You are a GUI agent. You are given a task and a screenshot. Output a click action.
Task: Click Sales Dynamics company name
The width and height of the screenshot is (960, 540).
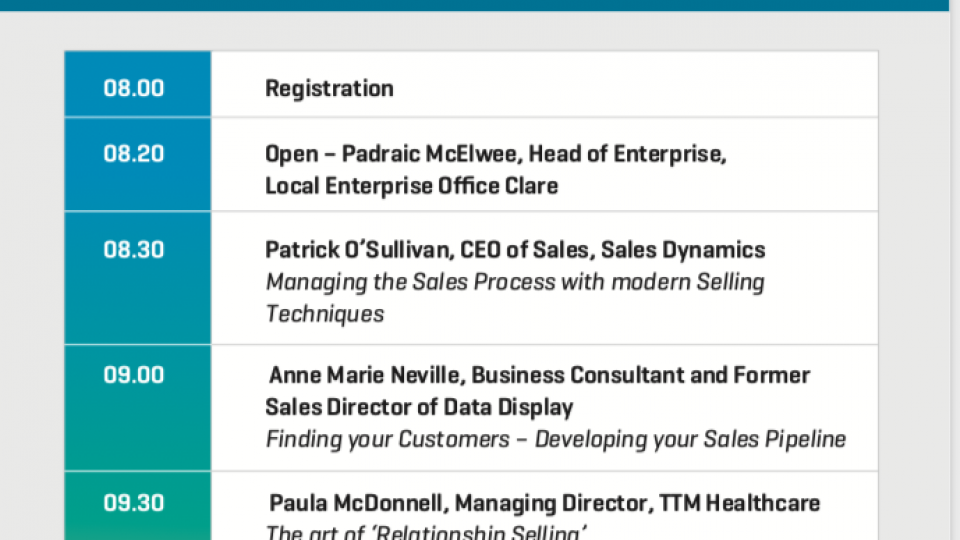(x=683, y=250)
